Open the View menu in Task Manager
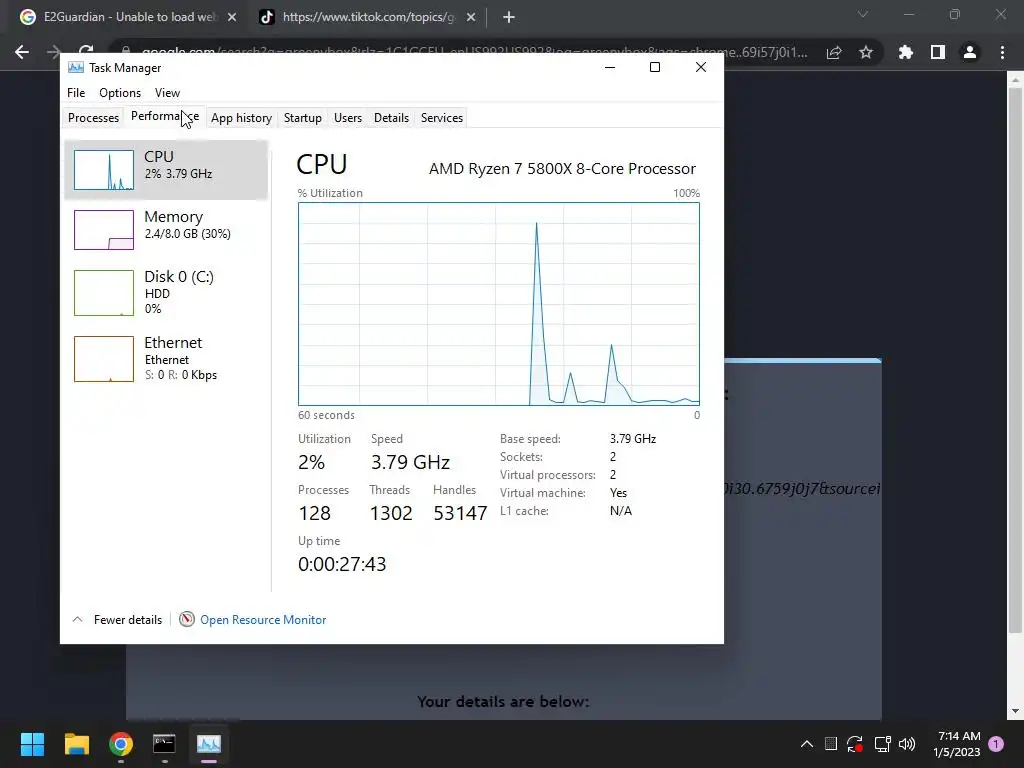 pos(167,93)
